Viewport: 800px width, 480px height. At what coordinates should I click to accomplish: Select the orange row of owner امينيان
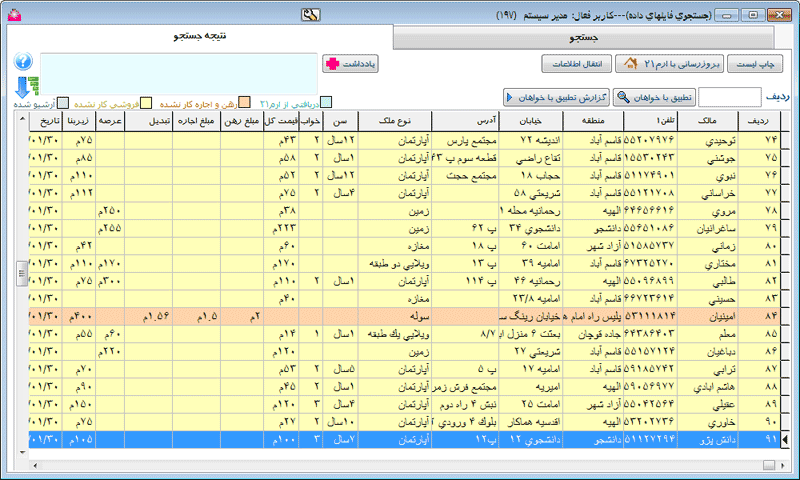pyautogui.click(x=405, y=316)
